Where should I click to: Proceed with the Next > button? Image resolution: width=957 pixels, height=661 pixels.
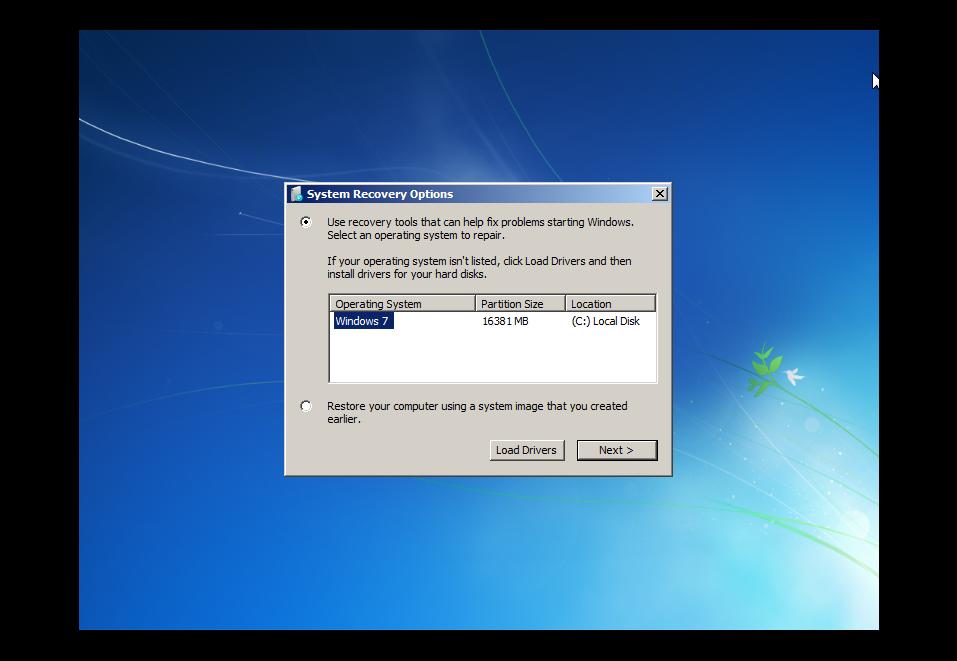616,450
